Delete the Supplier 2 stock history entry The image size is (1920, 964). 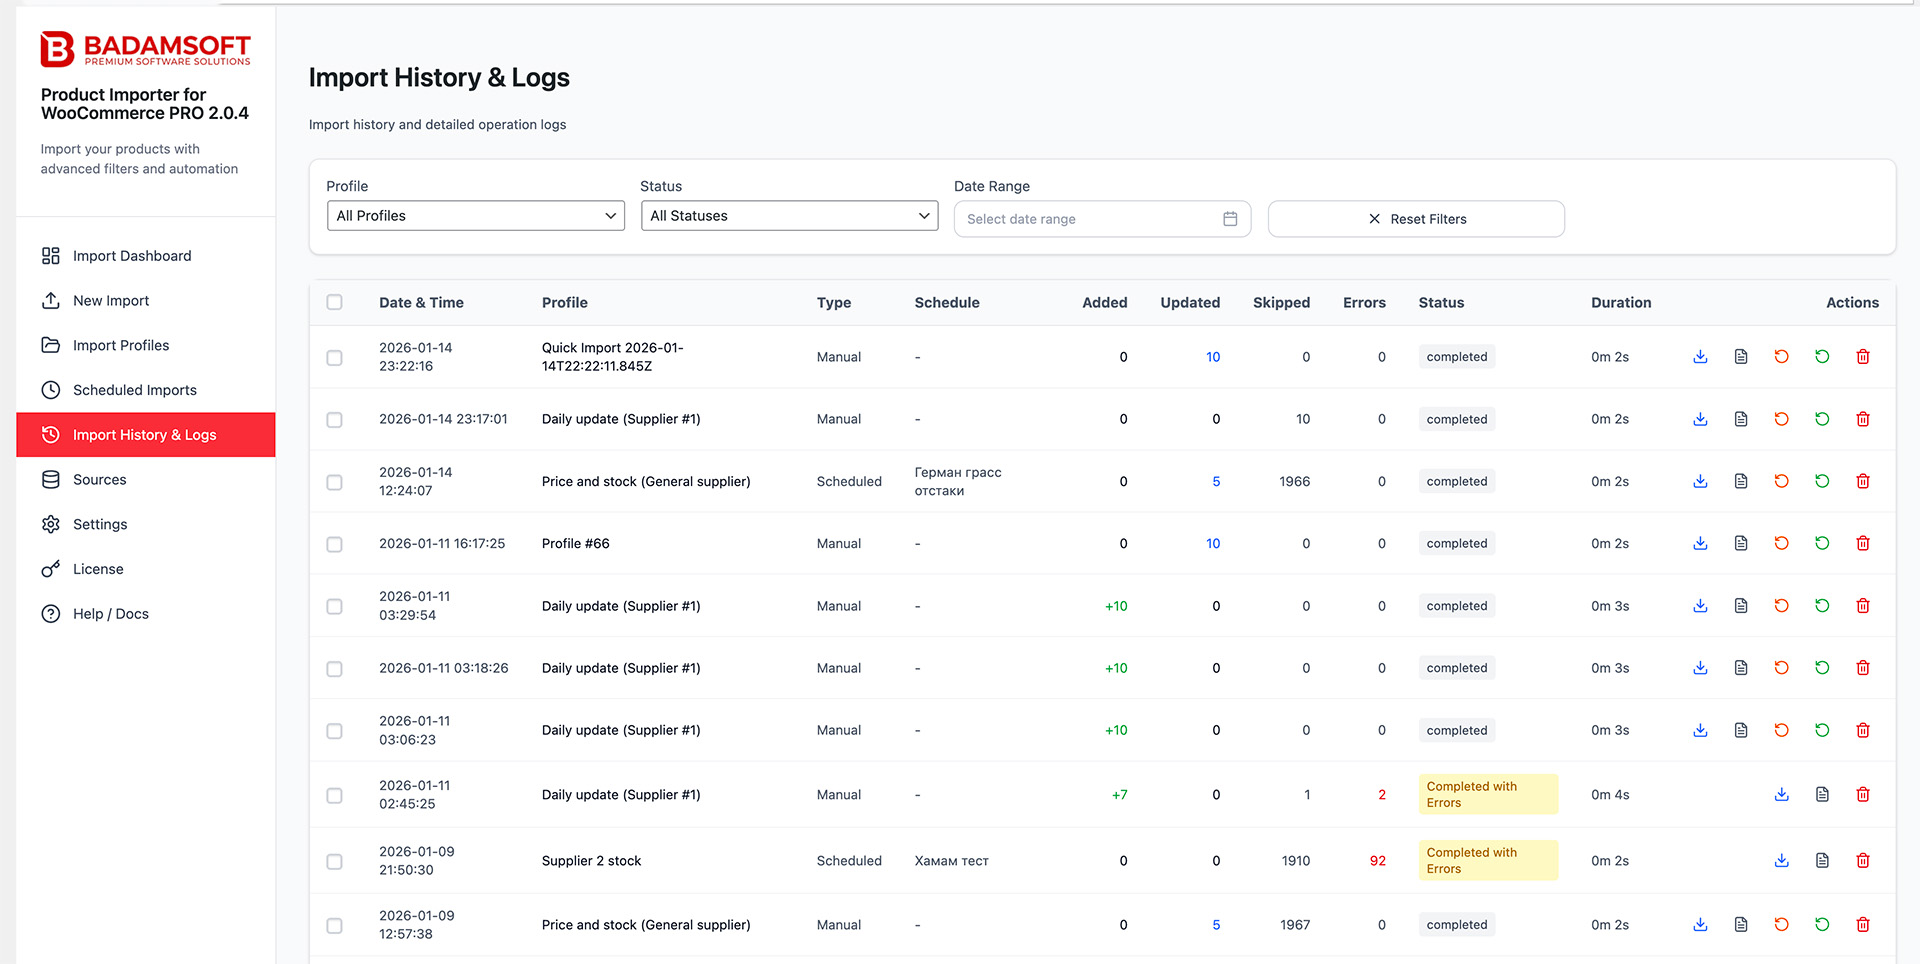(1863, 860)
